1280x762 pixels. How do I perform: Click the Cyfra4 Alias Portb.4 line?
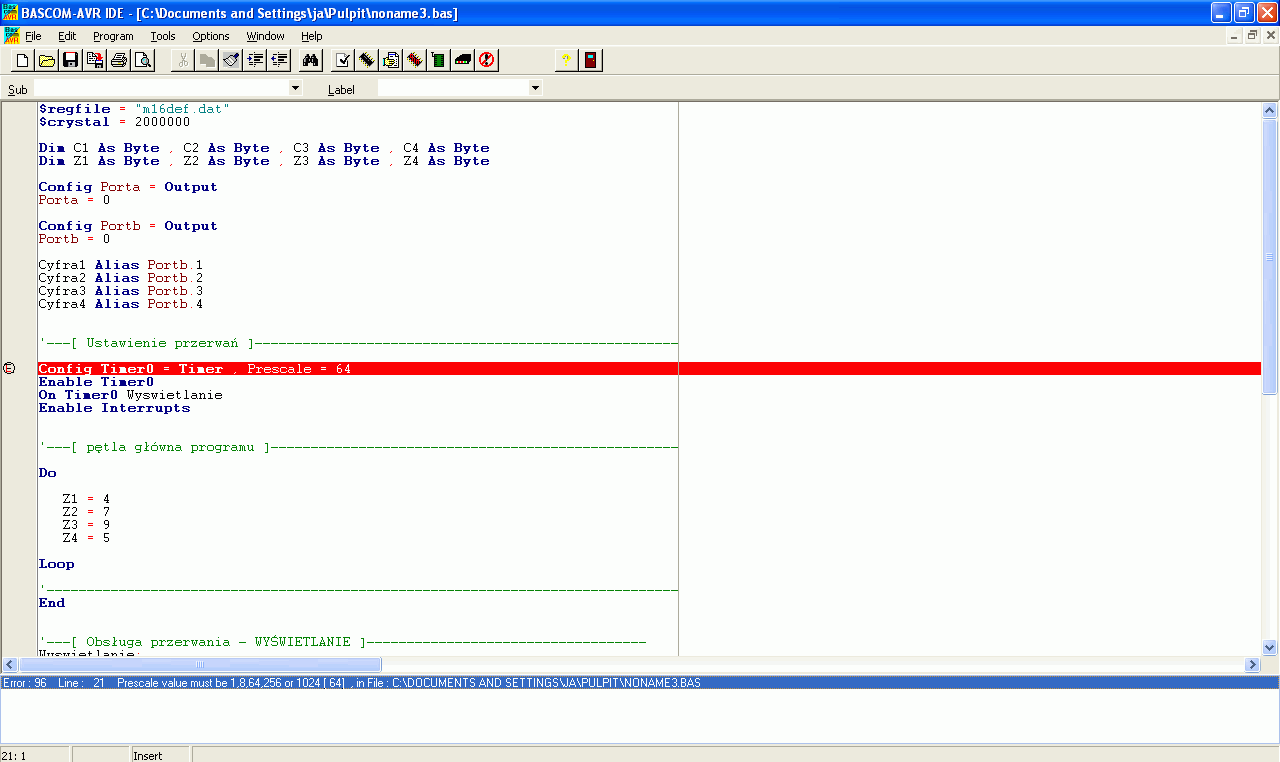pyautogui.click(x=121, y=304)
